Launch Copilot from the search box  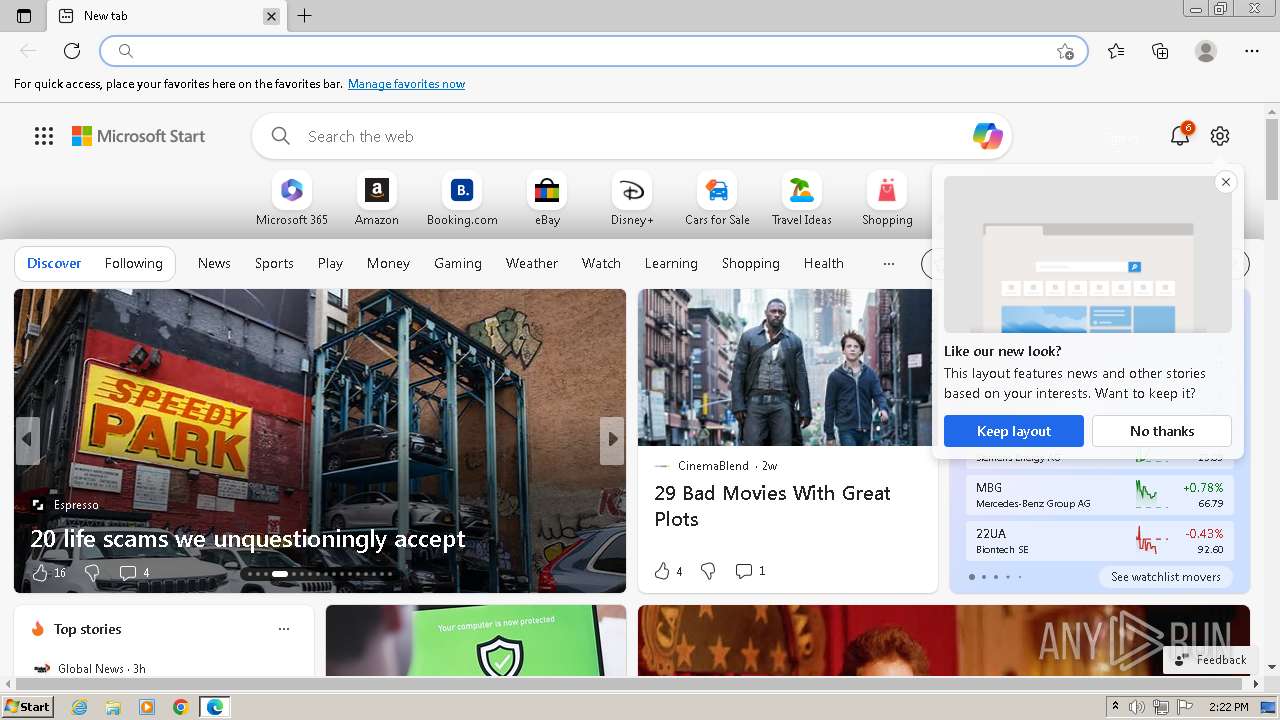coord(987,136)
